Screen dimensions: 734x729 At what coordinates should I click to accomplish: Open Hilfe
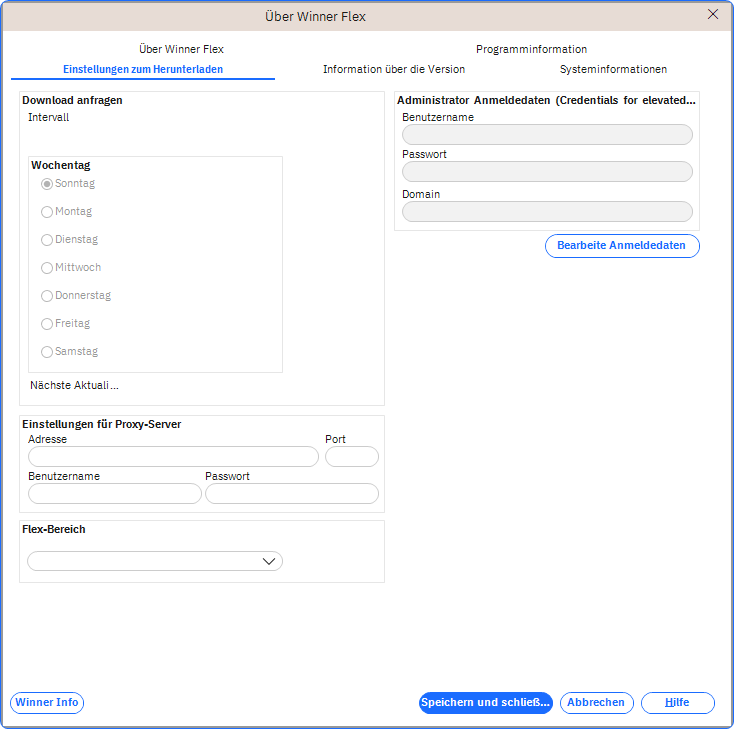(677, 703)
